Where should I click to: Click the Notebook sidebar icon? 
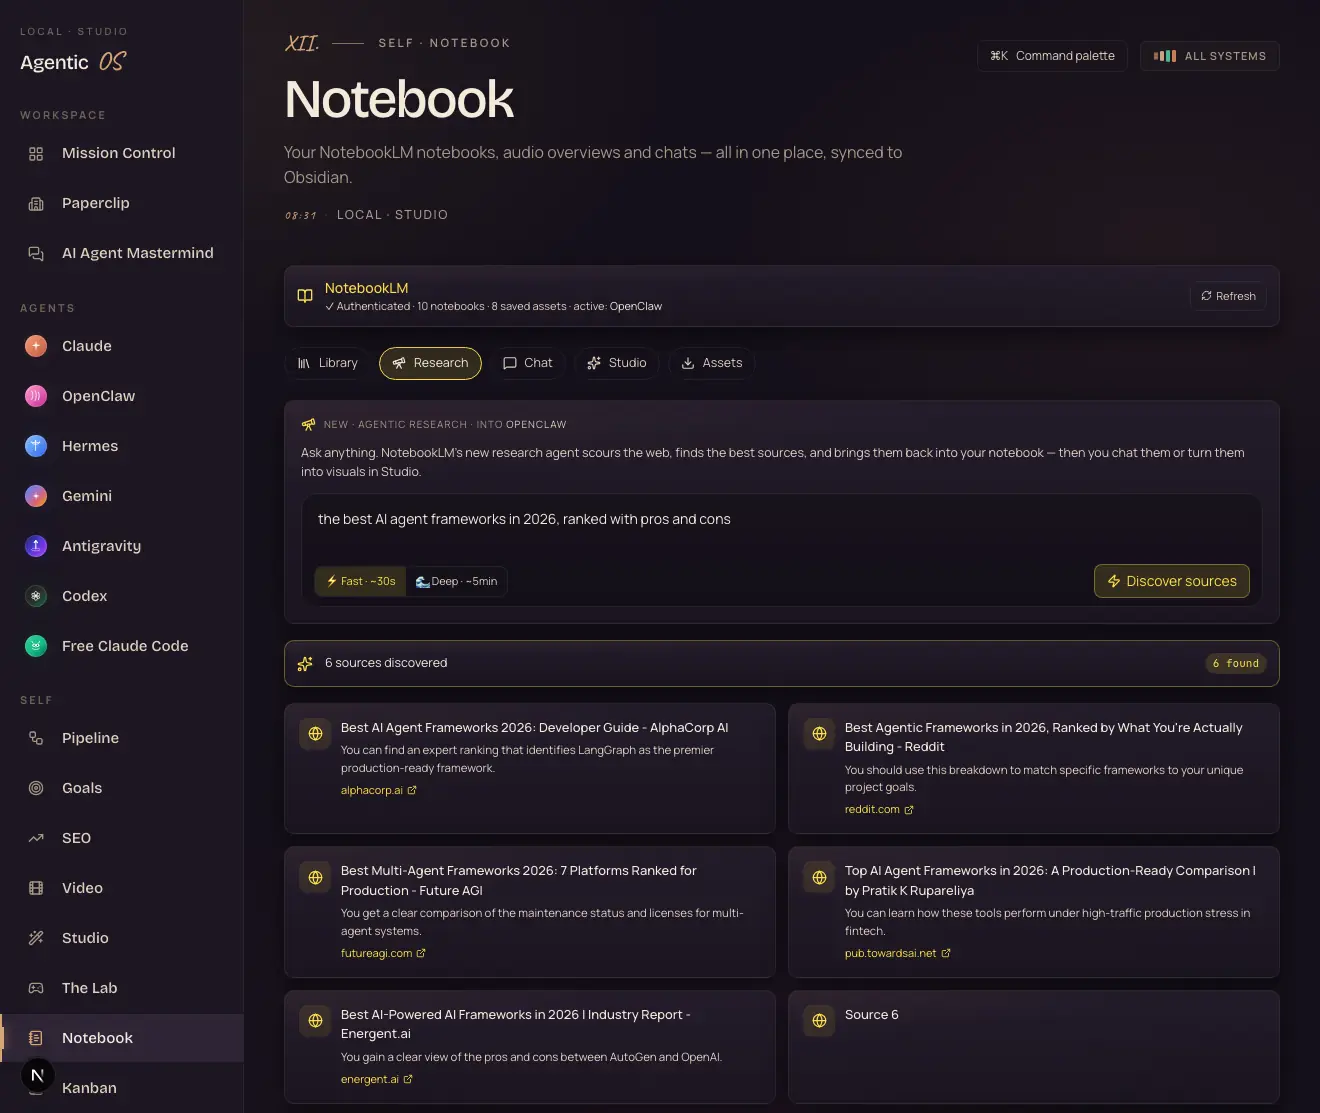click(x=36, y=1038)
